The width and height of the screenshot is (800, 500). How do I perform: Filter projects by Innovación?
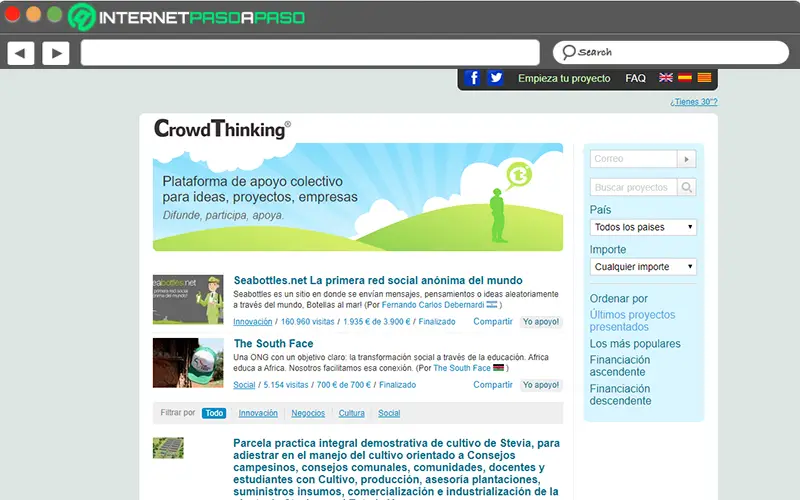[x=258, y=413]
